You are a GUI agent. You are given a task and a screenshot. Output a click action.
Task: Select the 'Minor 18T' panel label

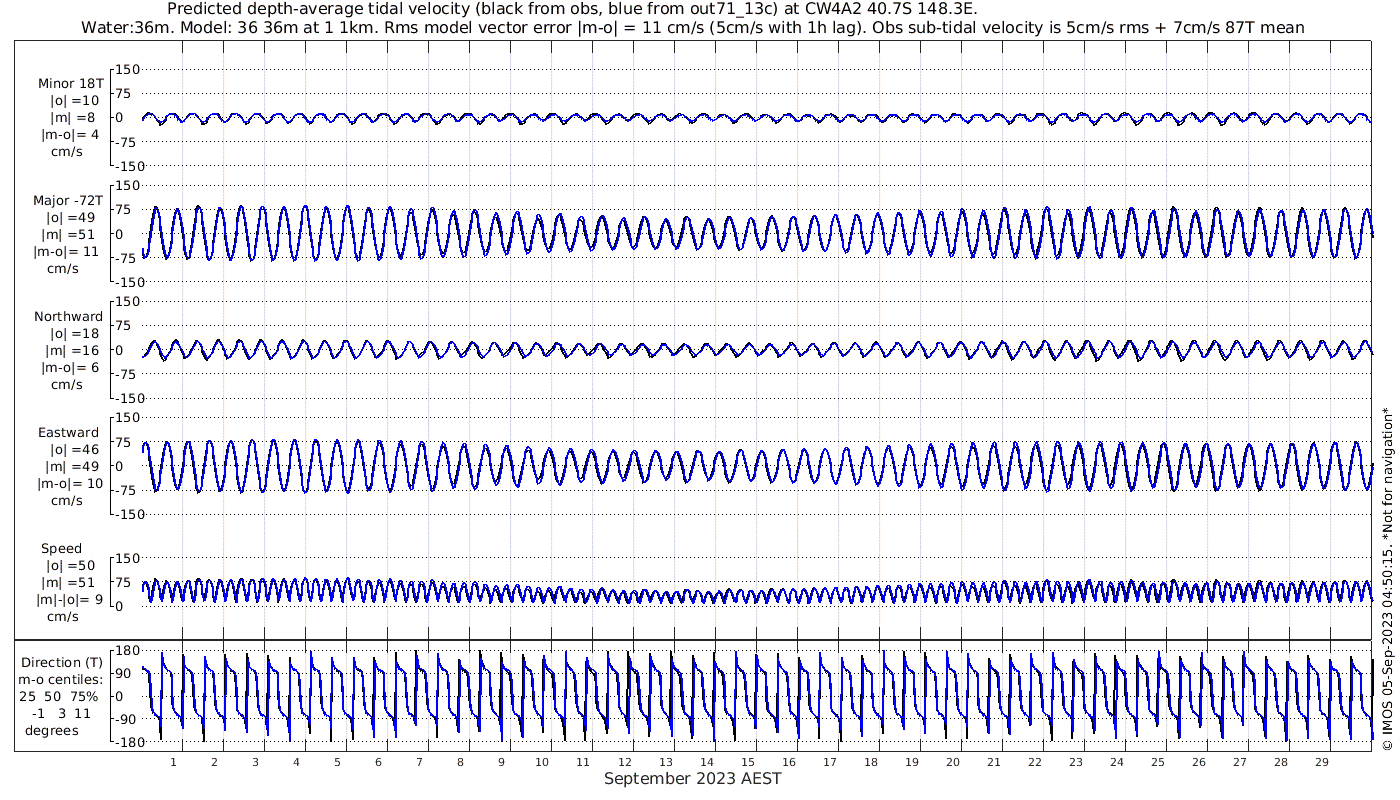click(x=70, y=83)
